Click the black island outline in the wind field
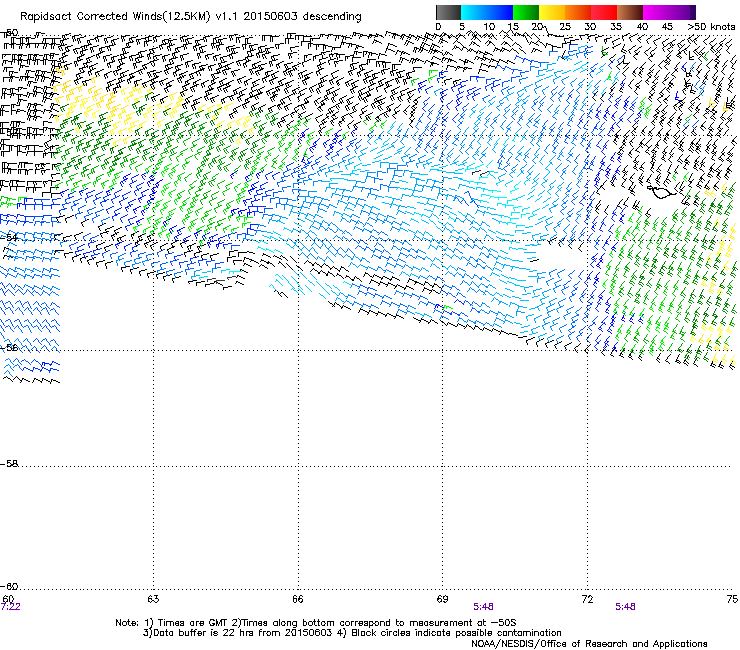The height and width of the screenshot is (650, 740). [661, 192]
